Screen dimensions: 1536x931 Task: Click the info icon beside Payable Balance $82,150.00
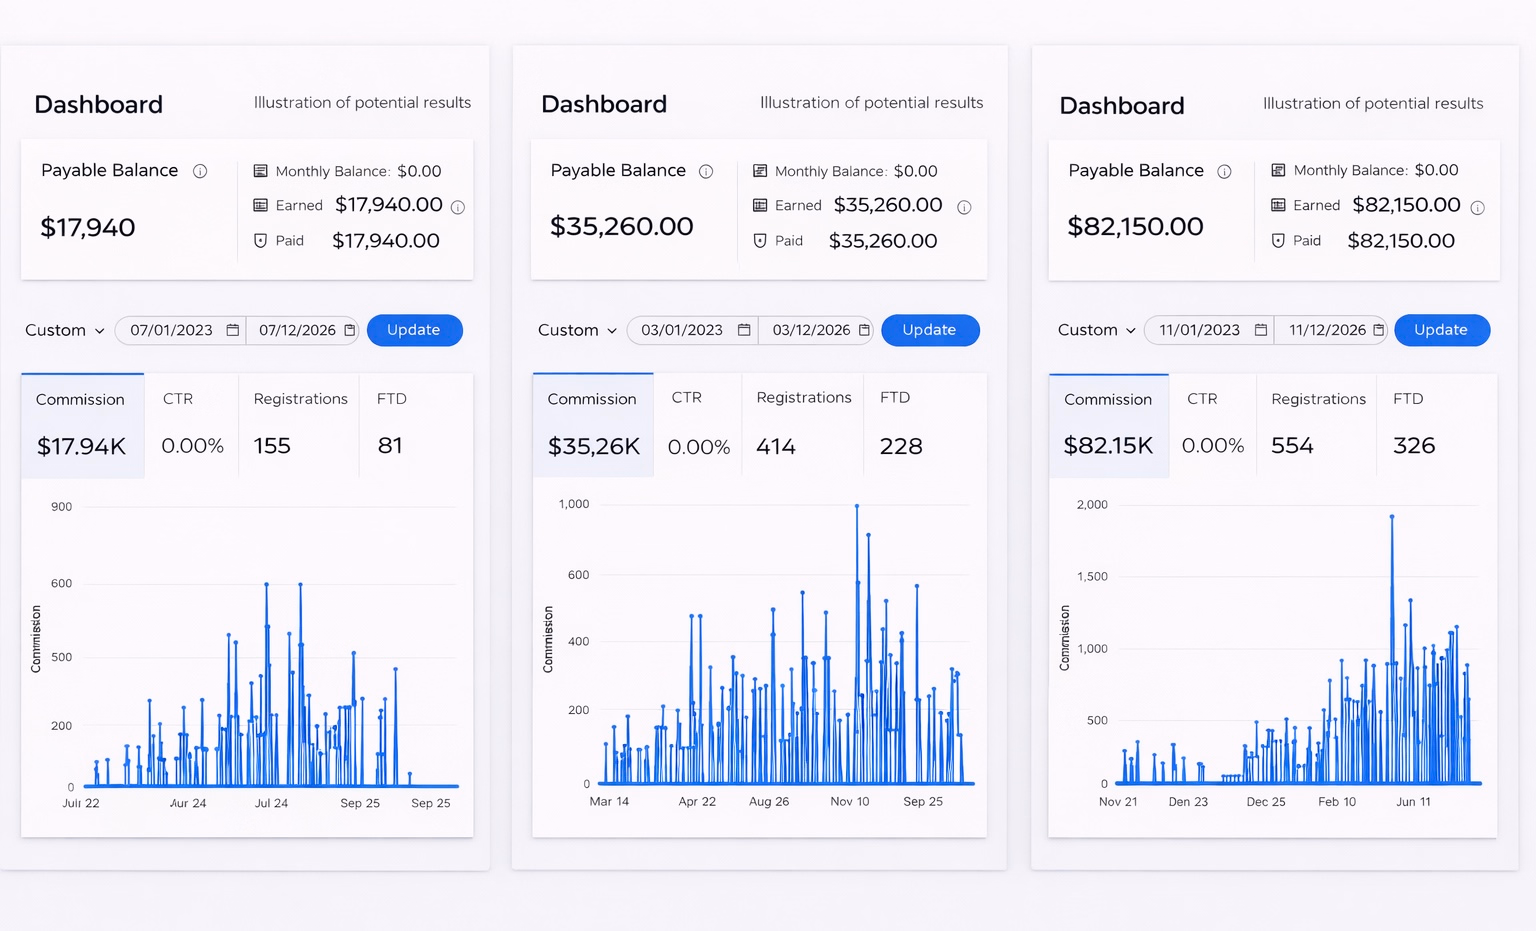(x=1224, y=171)
